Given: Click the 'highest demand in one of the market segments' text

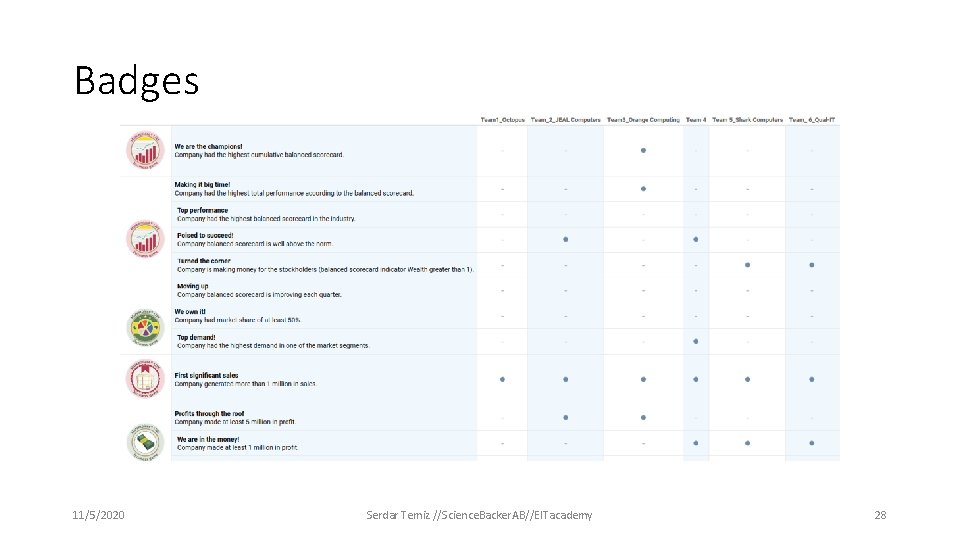Looking at the screenshot, I should point(273,346).
